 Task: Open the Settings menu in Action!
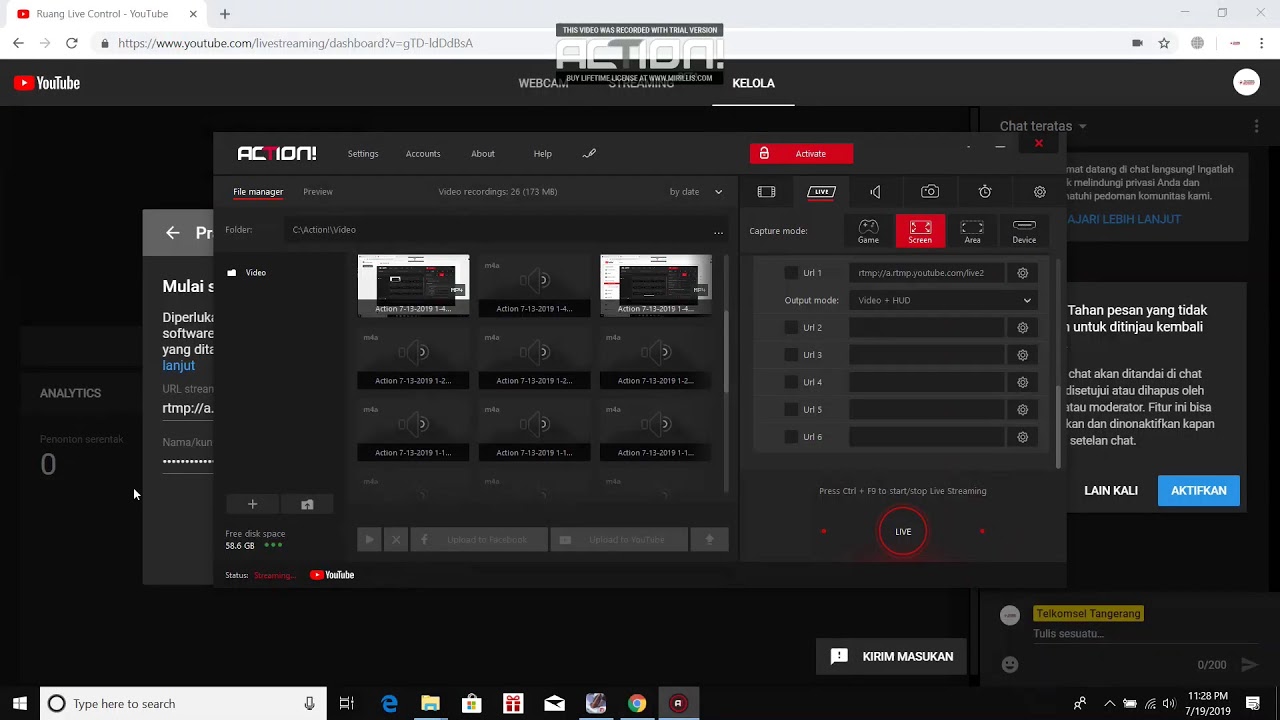[x=363, y=154]
